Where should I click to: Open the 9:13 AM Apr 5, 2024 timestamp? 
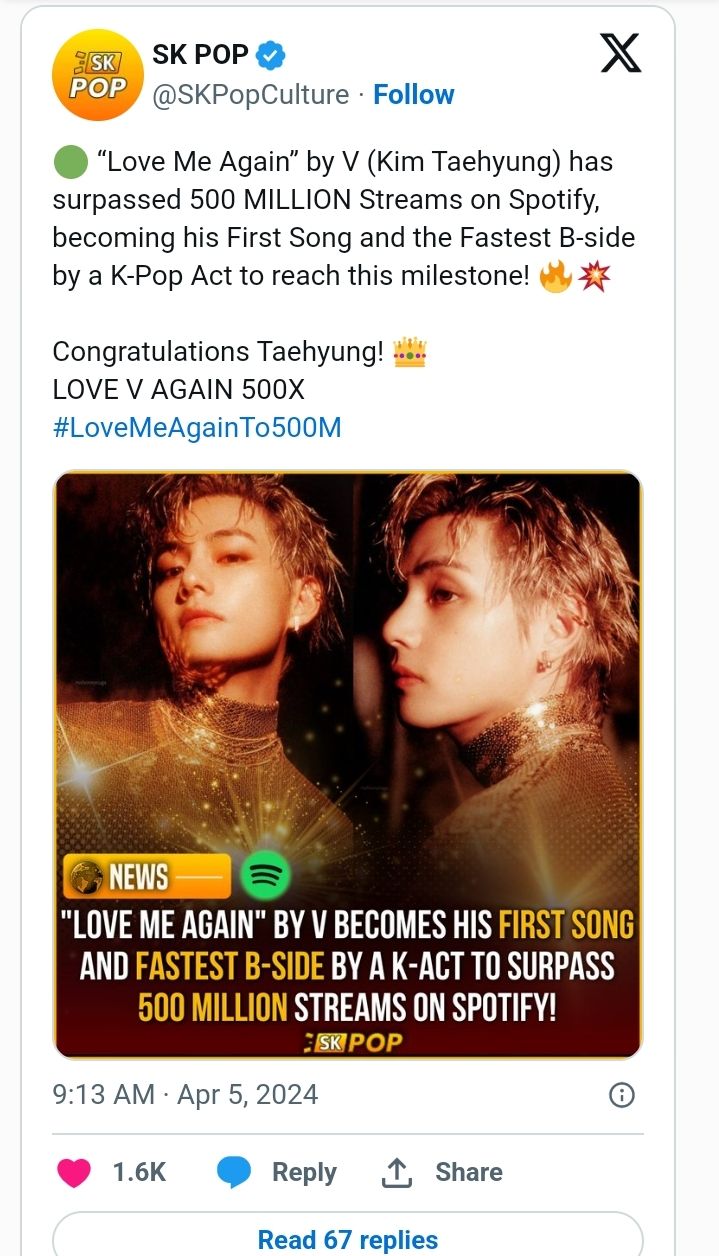[185, 1095]
